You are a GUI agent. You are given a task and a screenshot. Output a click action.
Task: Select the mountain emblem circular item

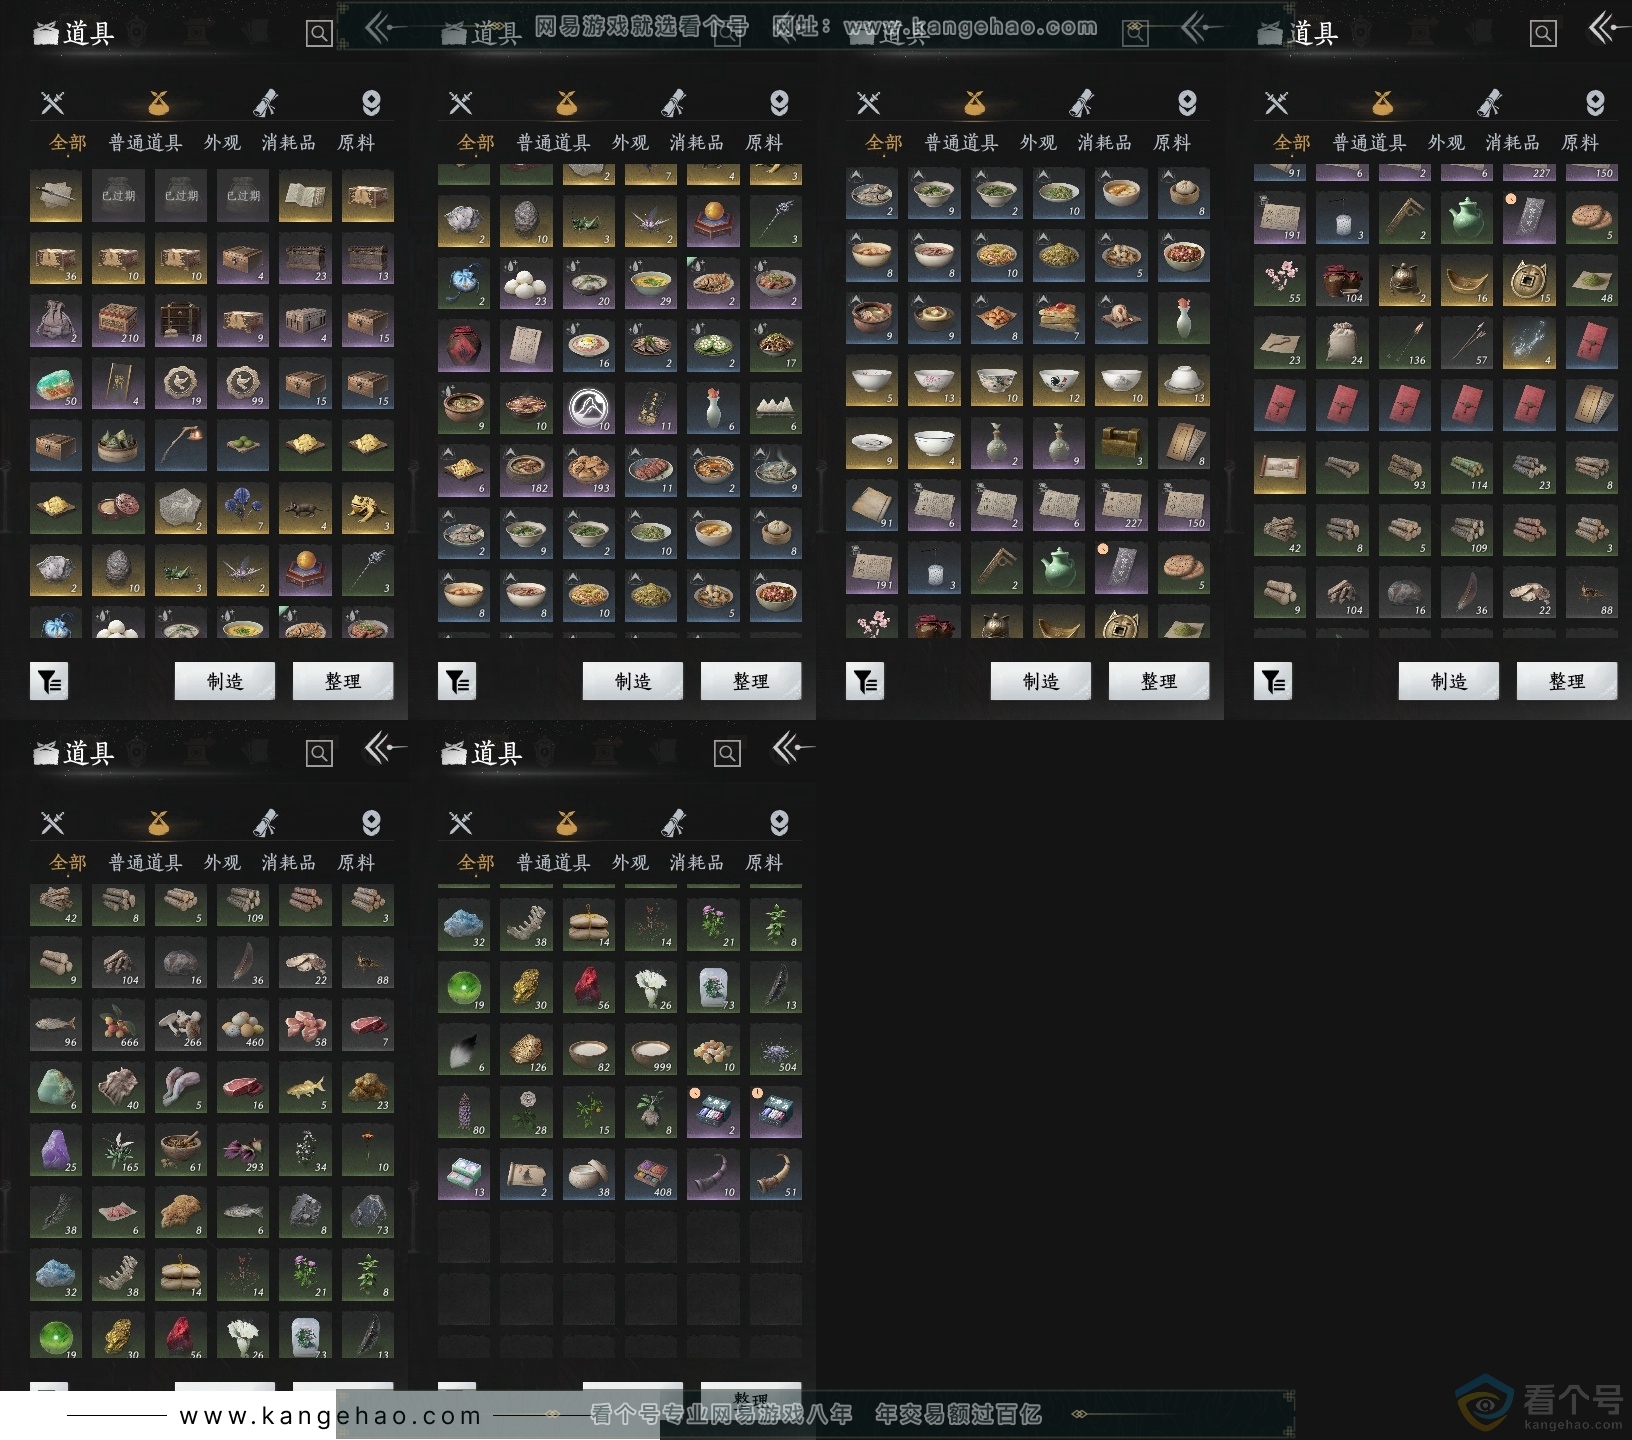[x=589, y=408]
